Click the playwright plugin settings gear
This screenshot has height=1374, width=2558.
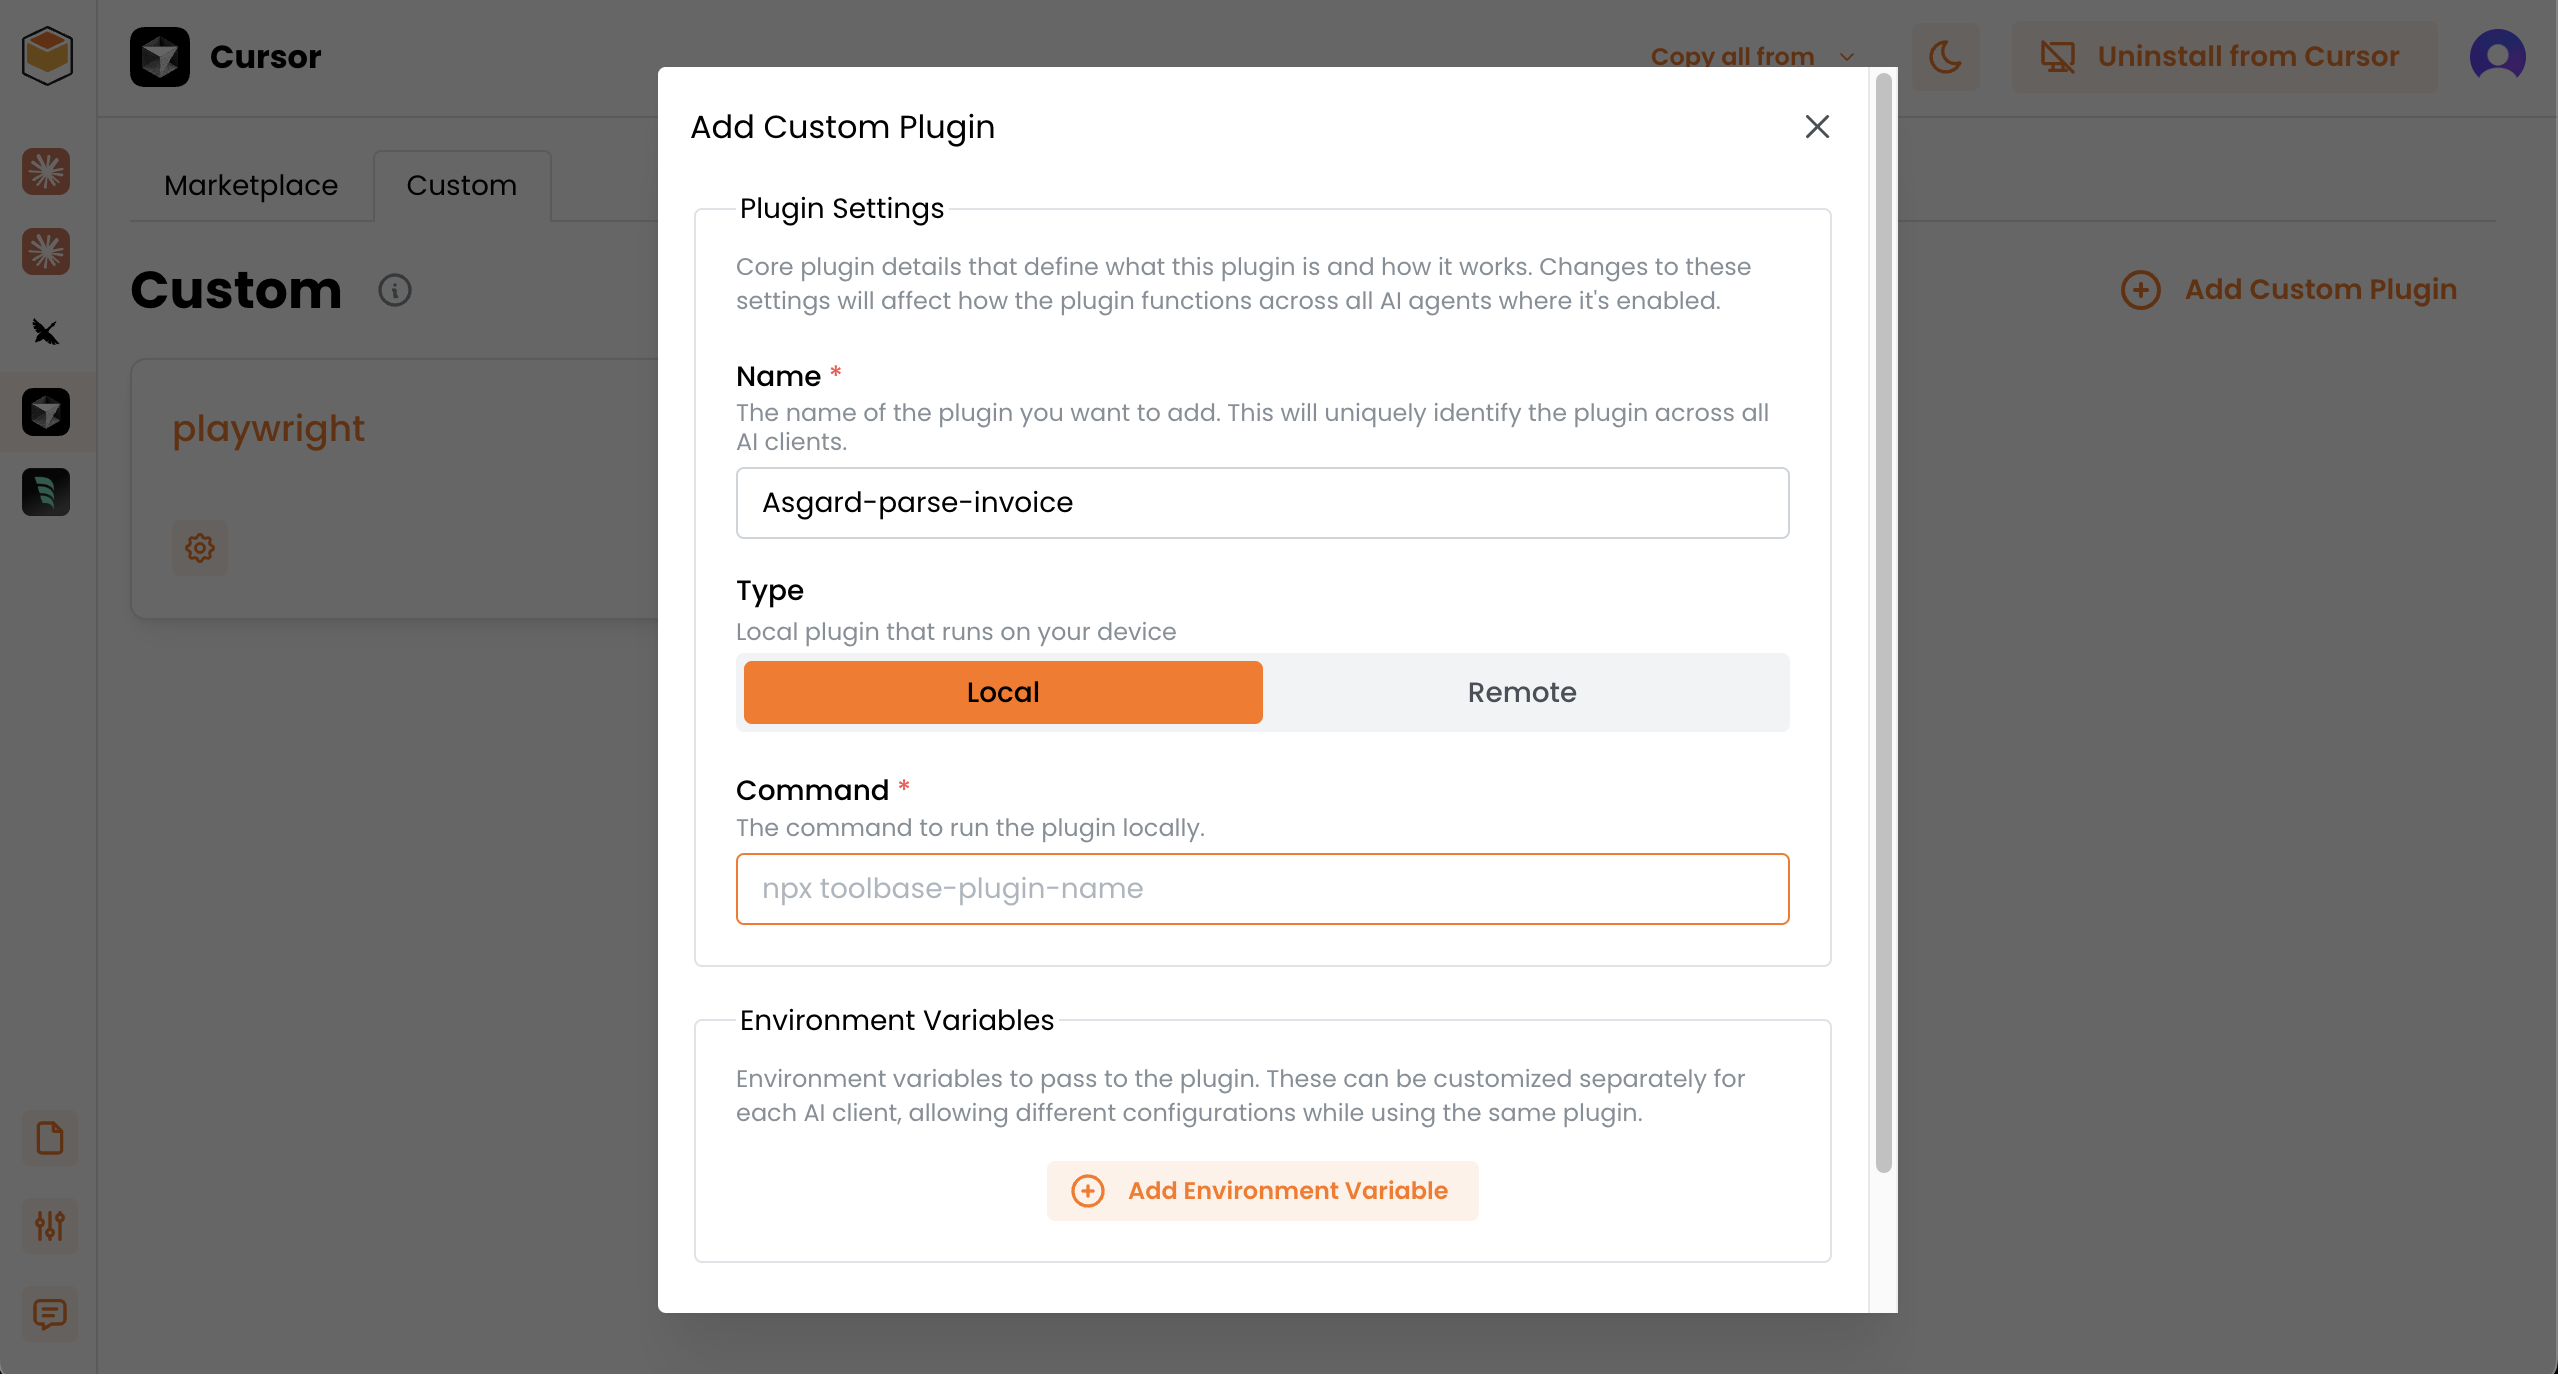click(200, 548)
